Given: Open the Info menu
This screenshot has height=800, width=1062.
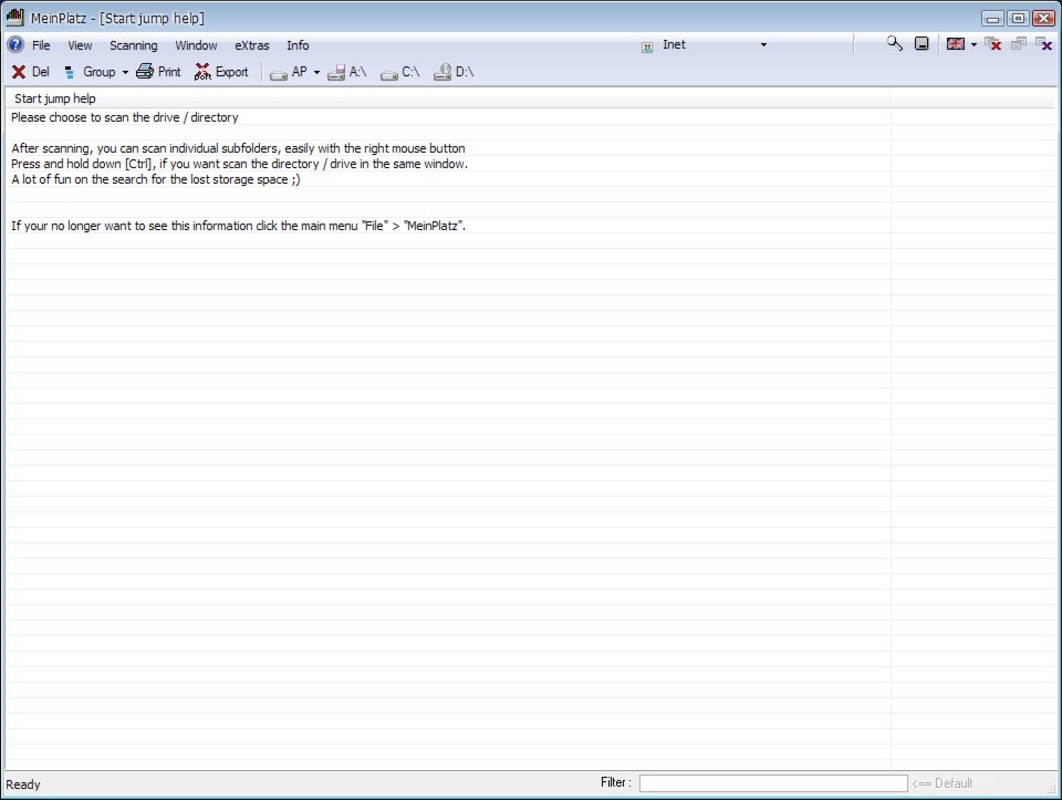Looking at the screenshot, I should point(297,45).
